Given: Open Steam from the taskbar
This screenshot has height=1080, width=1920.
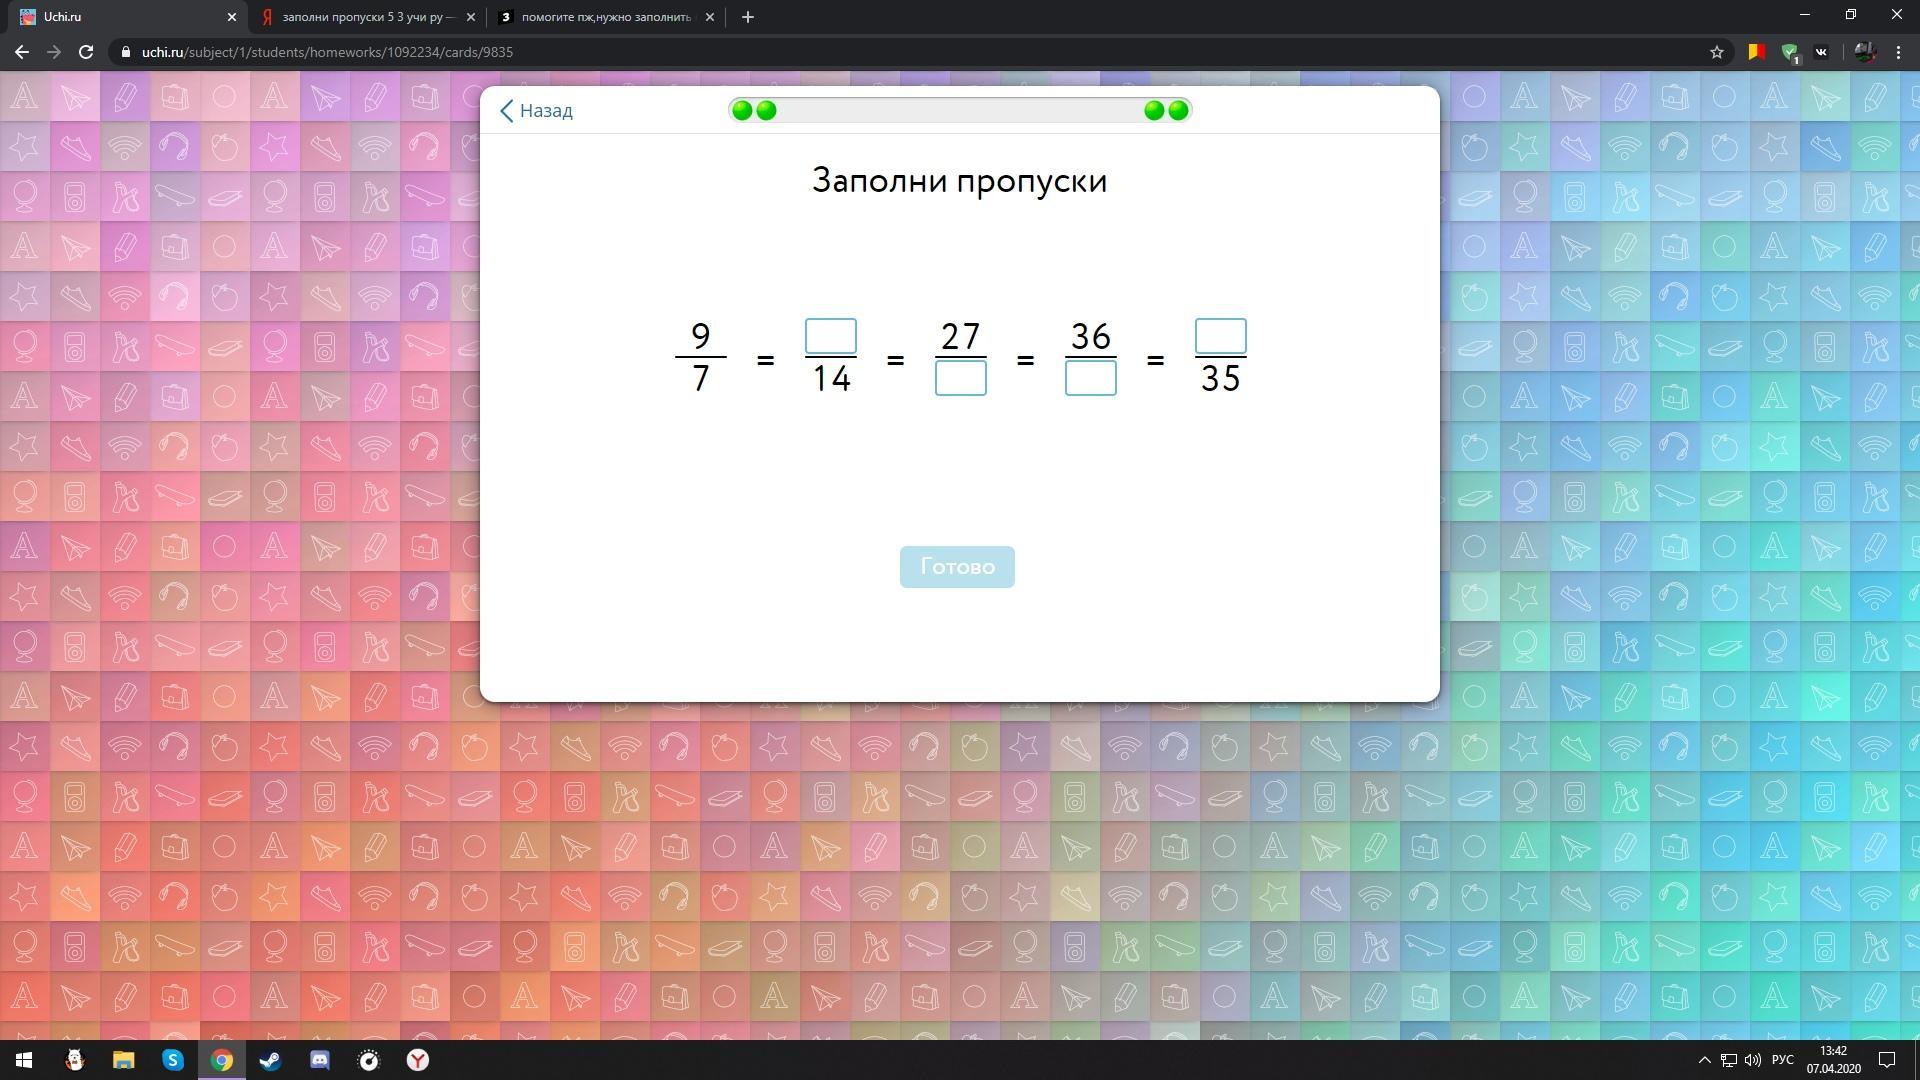Looking at the screenshot, I should (270, 1060).
